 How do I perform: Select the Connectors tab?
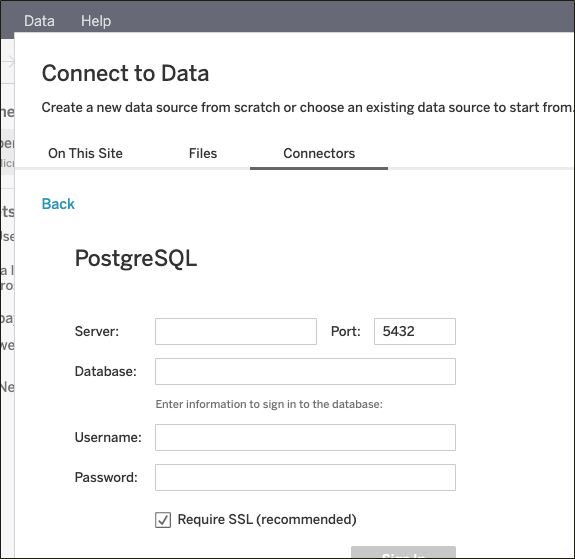pos(319,153)
